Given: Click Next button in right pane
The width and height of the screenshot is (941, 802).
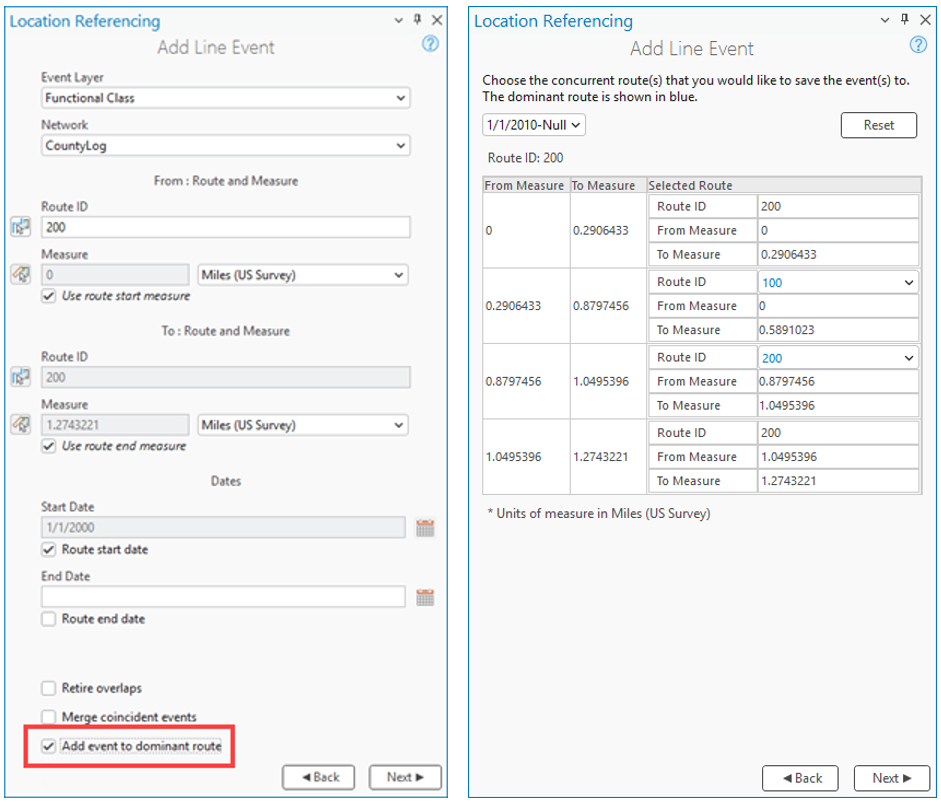Looking at the screenshot, I should 892,779.
